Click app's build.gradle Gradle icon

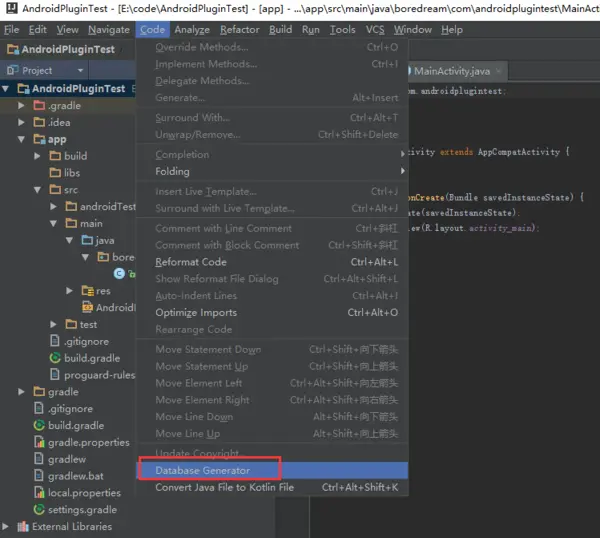click(x=55, y=358)
